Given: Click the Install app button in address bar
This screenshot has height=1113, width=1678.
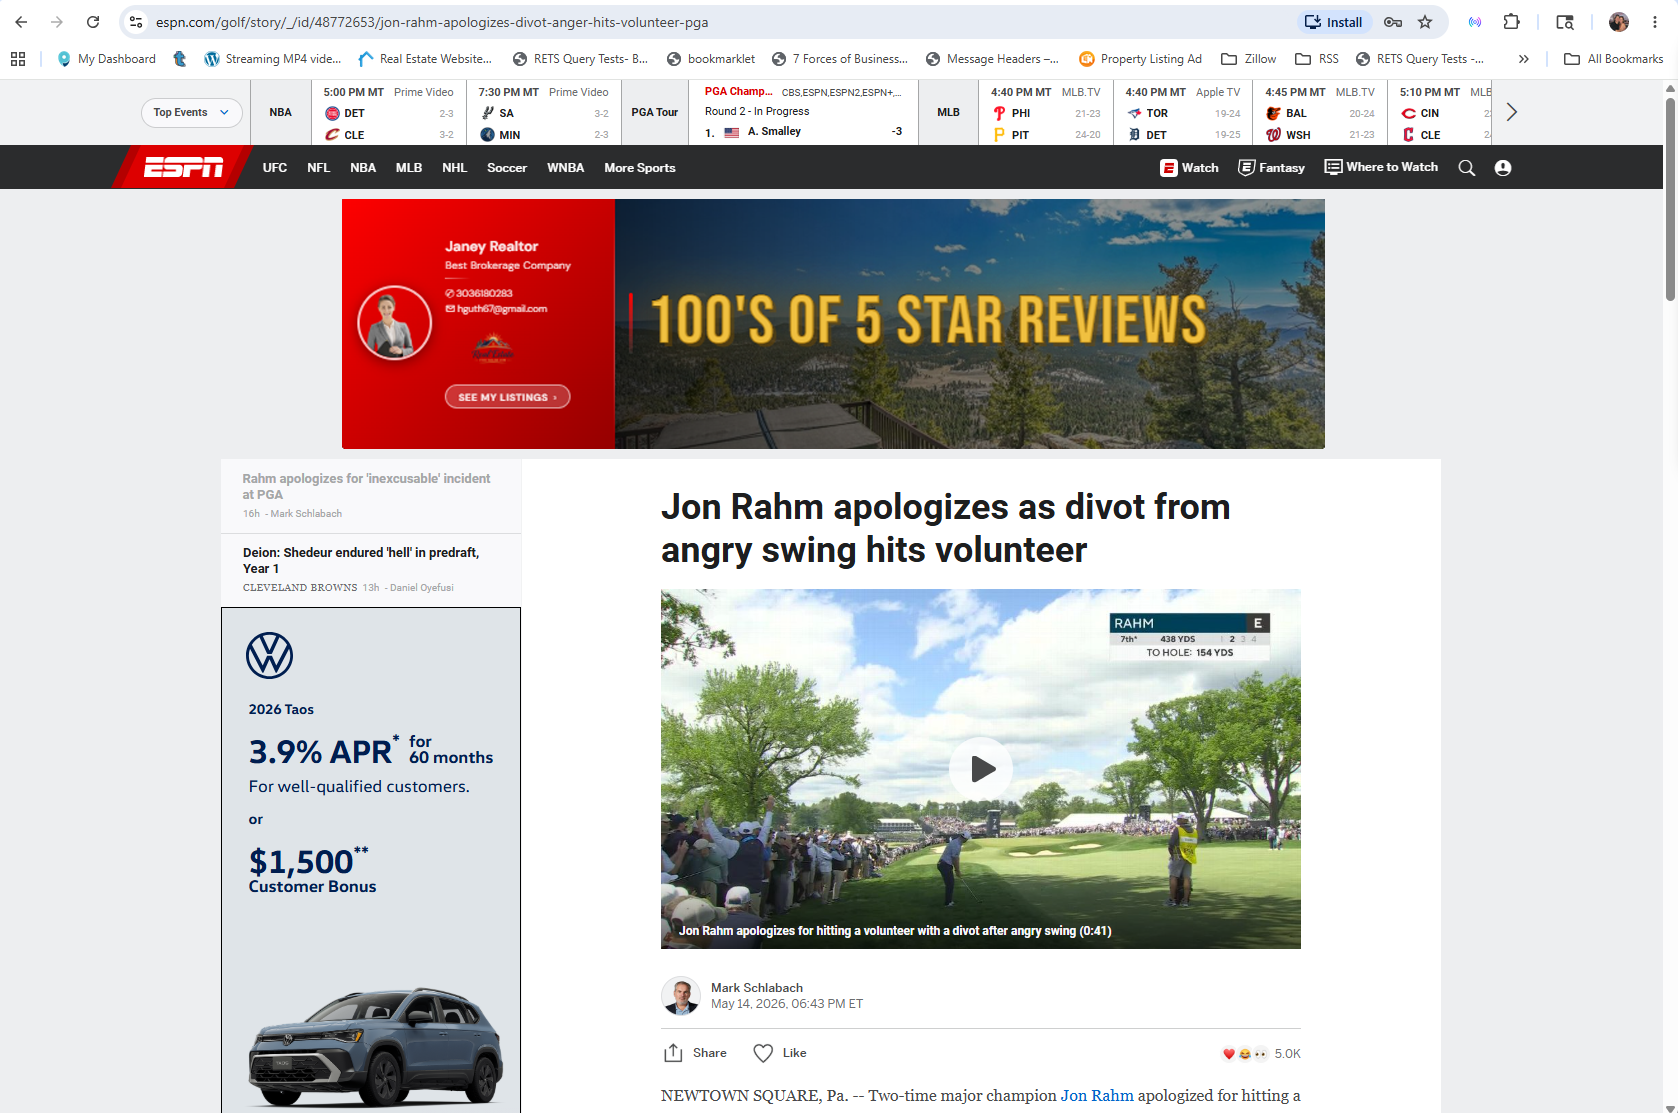Looking at the screenshot, I should click(x=1334, y=22).
